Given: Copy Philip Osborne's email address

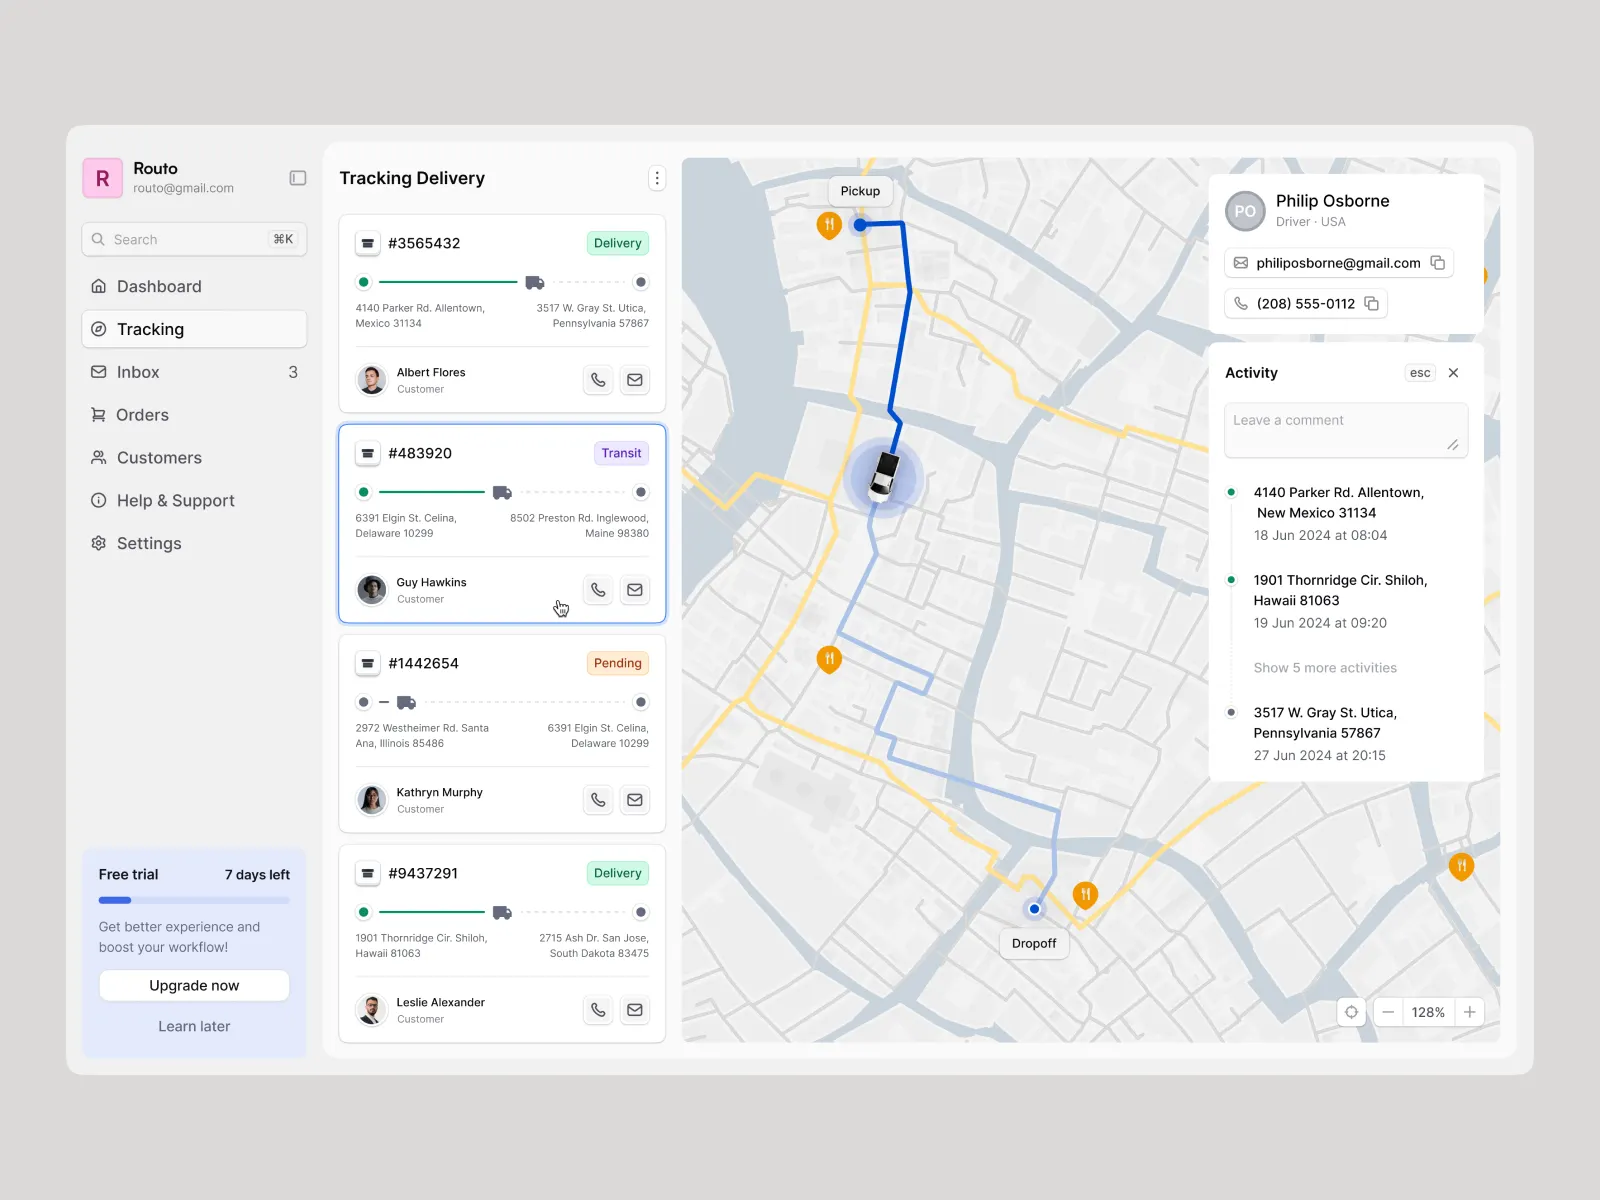Looking at the screenshot, I should 1438,263.
